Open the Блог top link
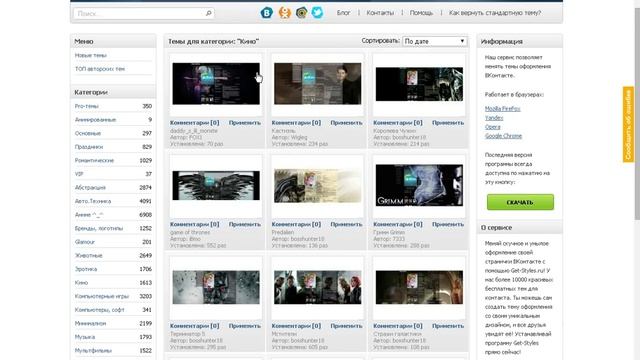 343,13
